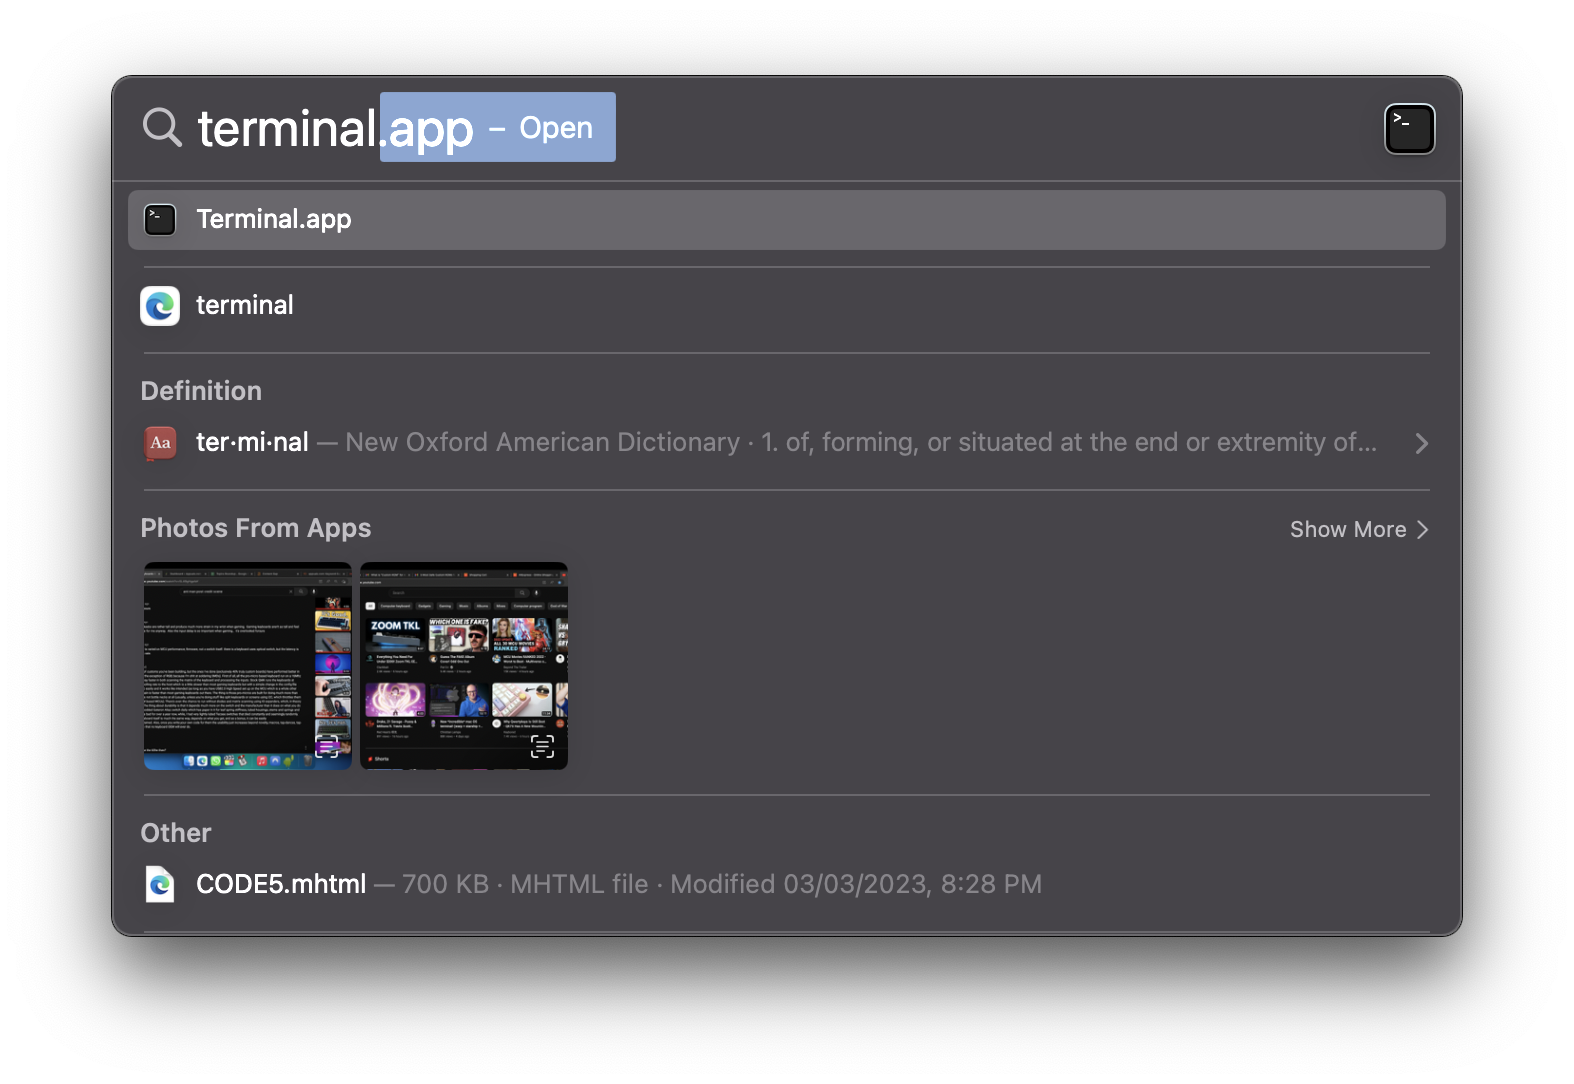Image resolution: width=1574 pixels, height=1084 pixels.
Task: Expand the ter·mi·nal definition with the chevron
Action: tap(1421, 443)
